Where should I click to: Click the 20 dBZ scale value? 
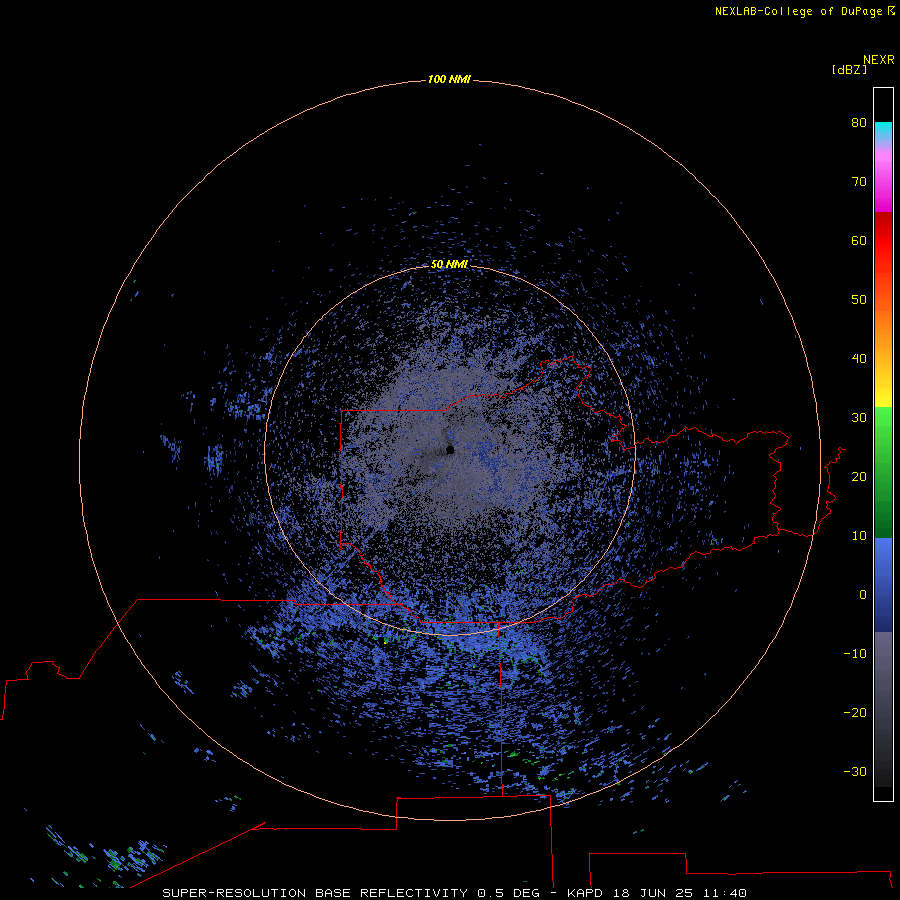coord(859,476)
